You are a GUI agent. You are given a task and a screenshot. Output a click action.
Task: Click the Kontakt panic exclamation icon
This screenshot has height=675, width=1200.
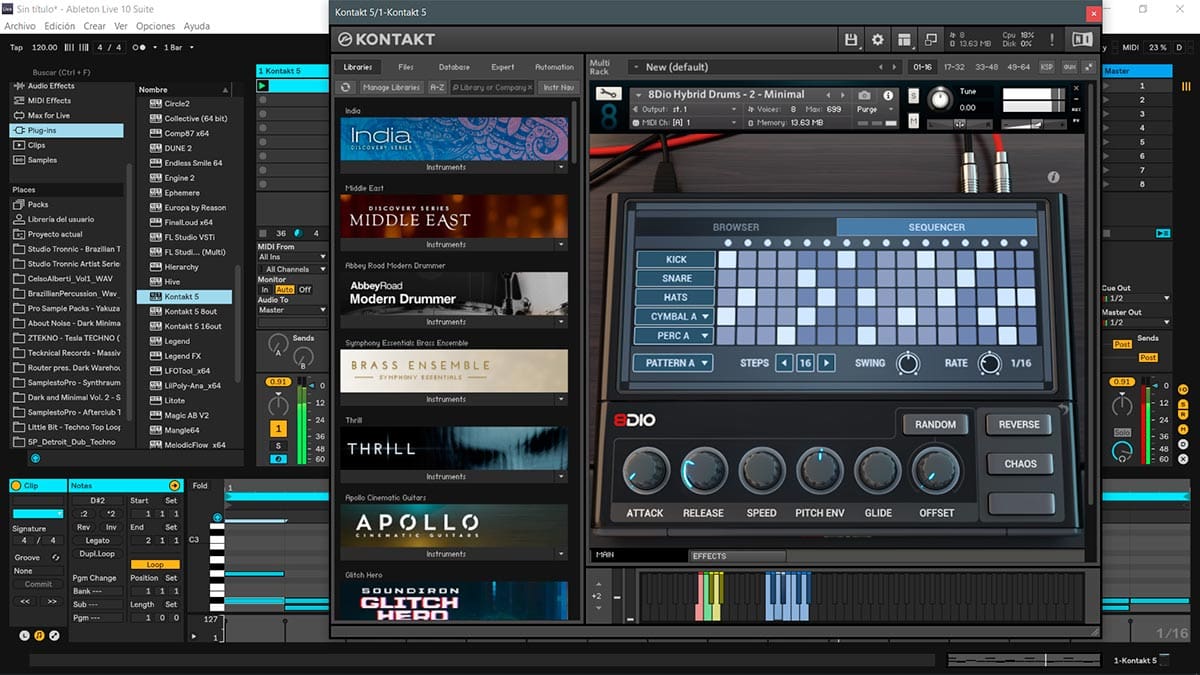pyautogui.click(x=1051, y=40)
